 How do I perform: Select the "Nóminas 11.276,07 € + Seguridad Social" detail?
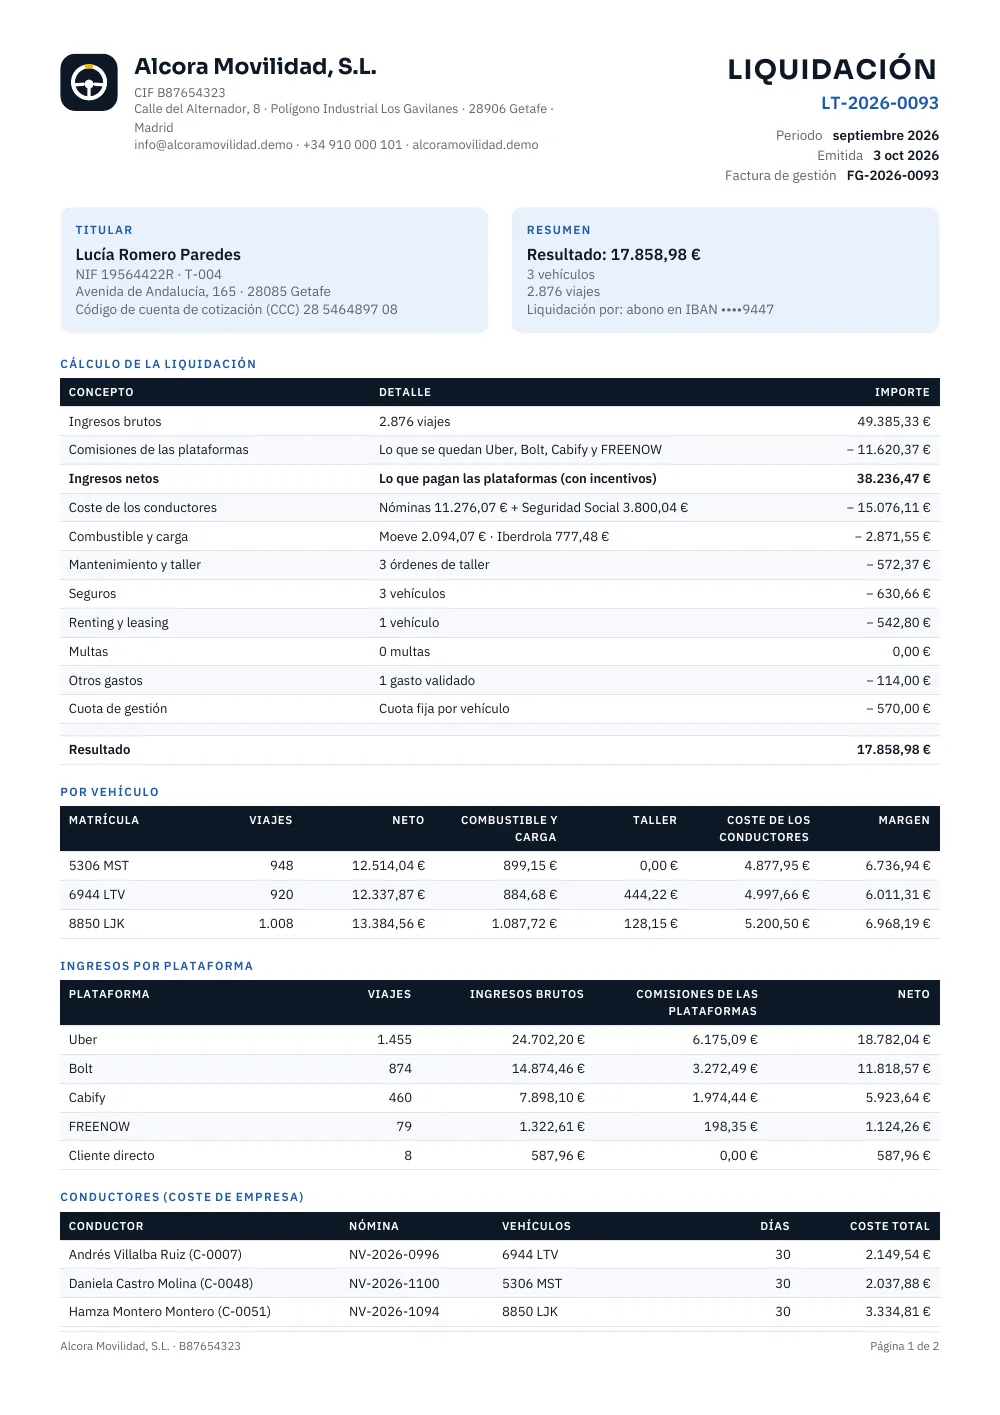click(x=534, y=508)
